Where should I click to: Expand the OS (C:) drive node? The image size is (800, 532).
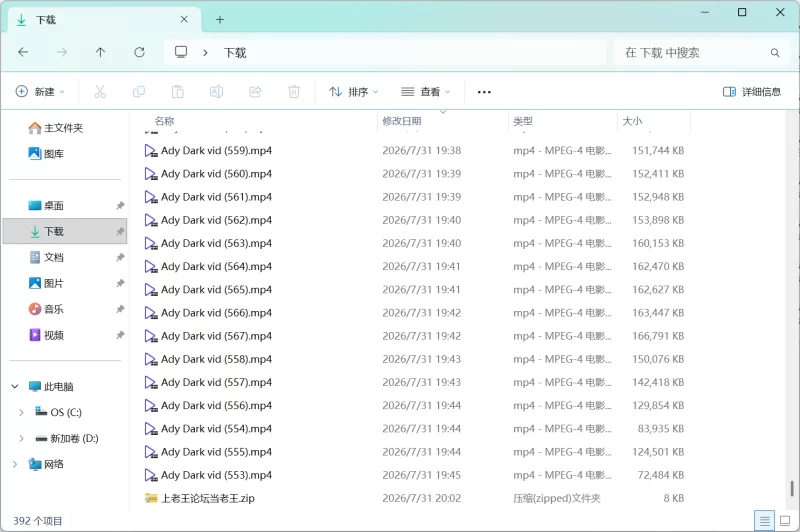tap(21, 413)
